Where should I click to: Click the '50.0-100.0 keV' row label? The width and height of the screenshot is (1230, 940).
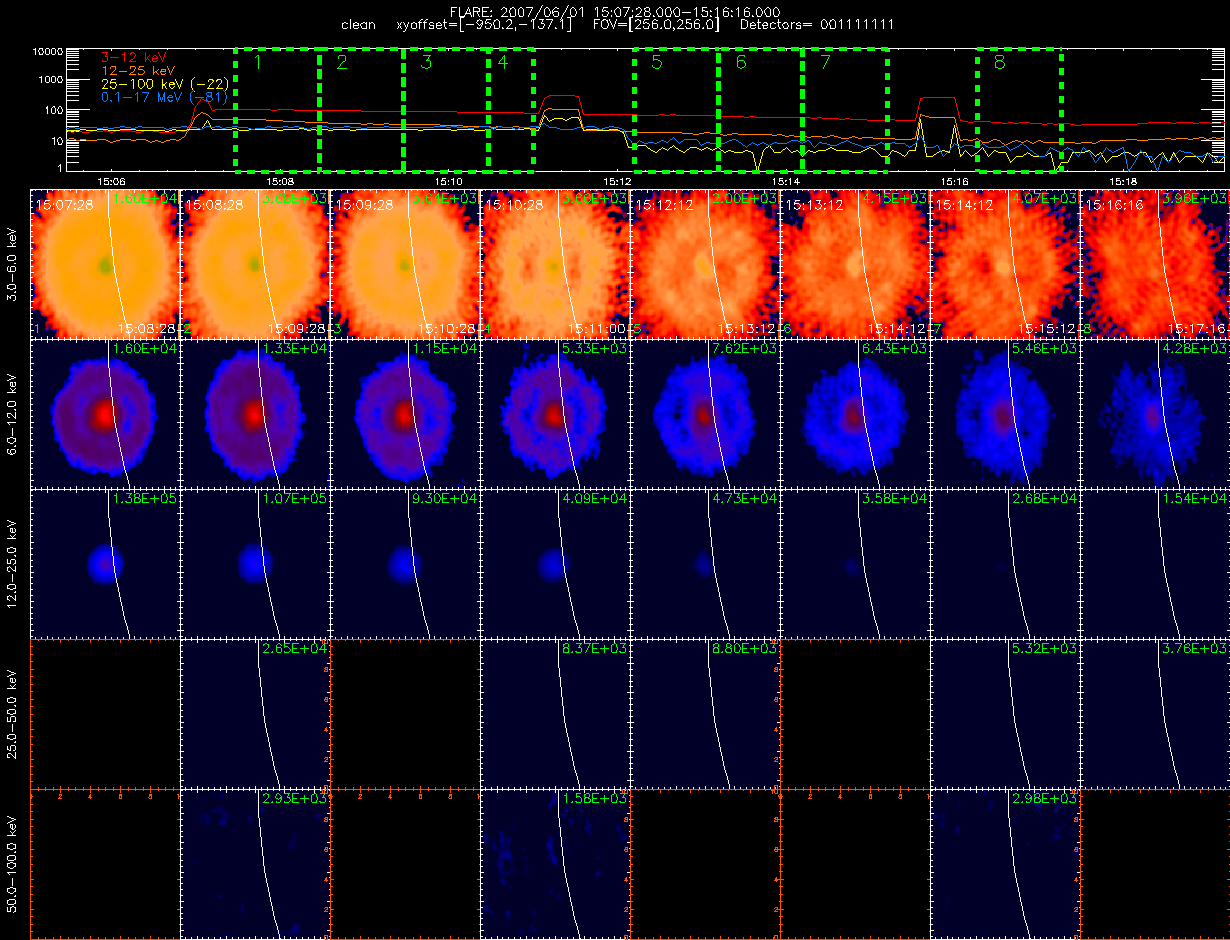pyautogui.click(x=13, y=863)
